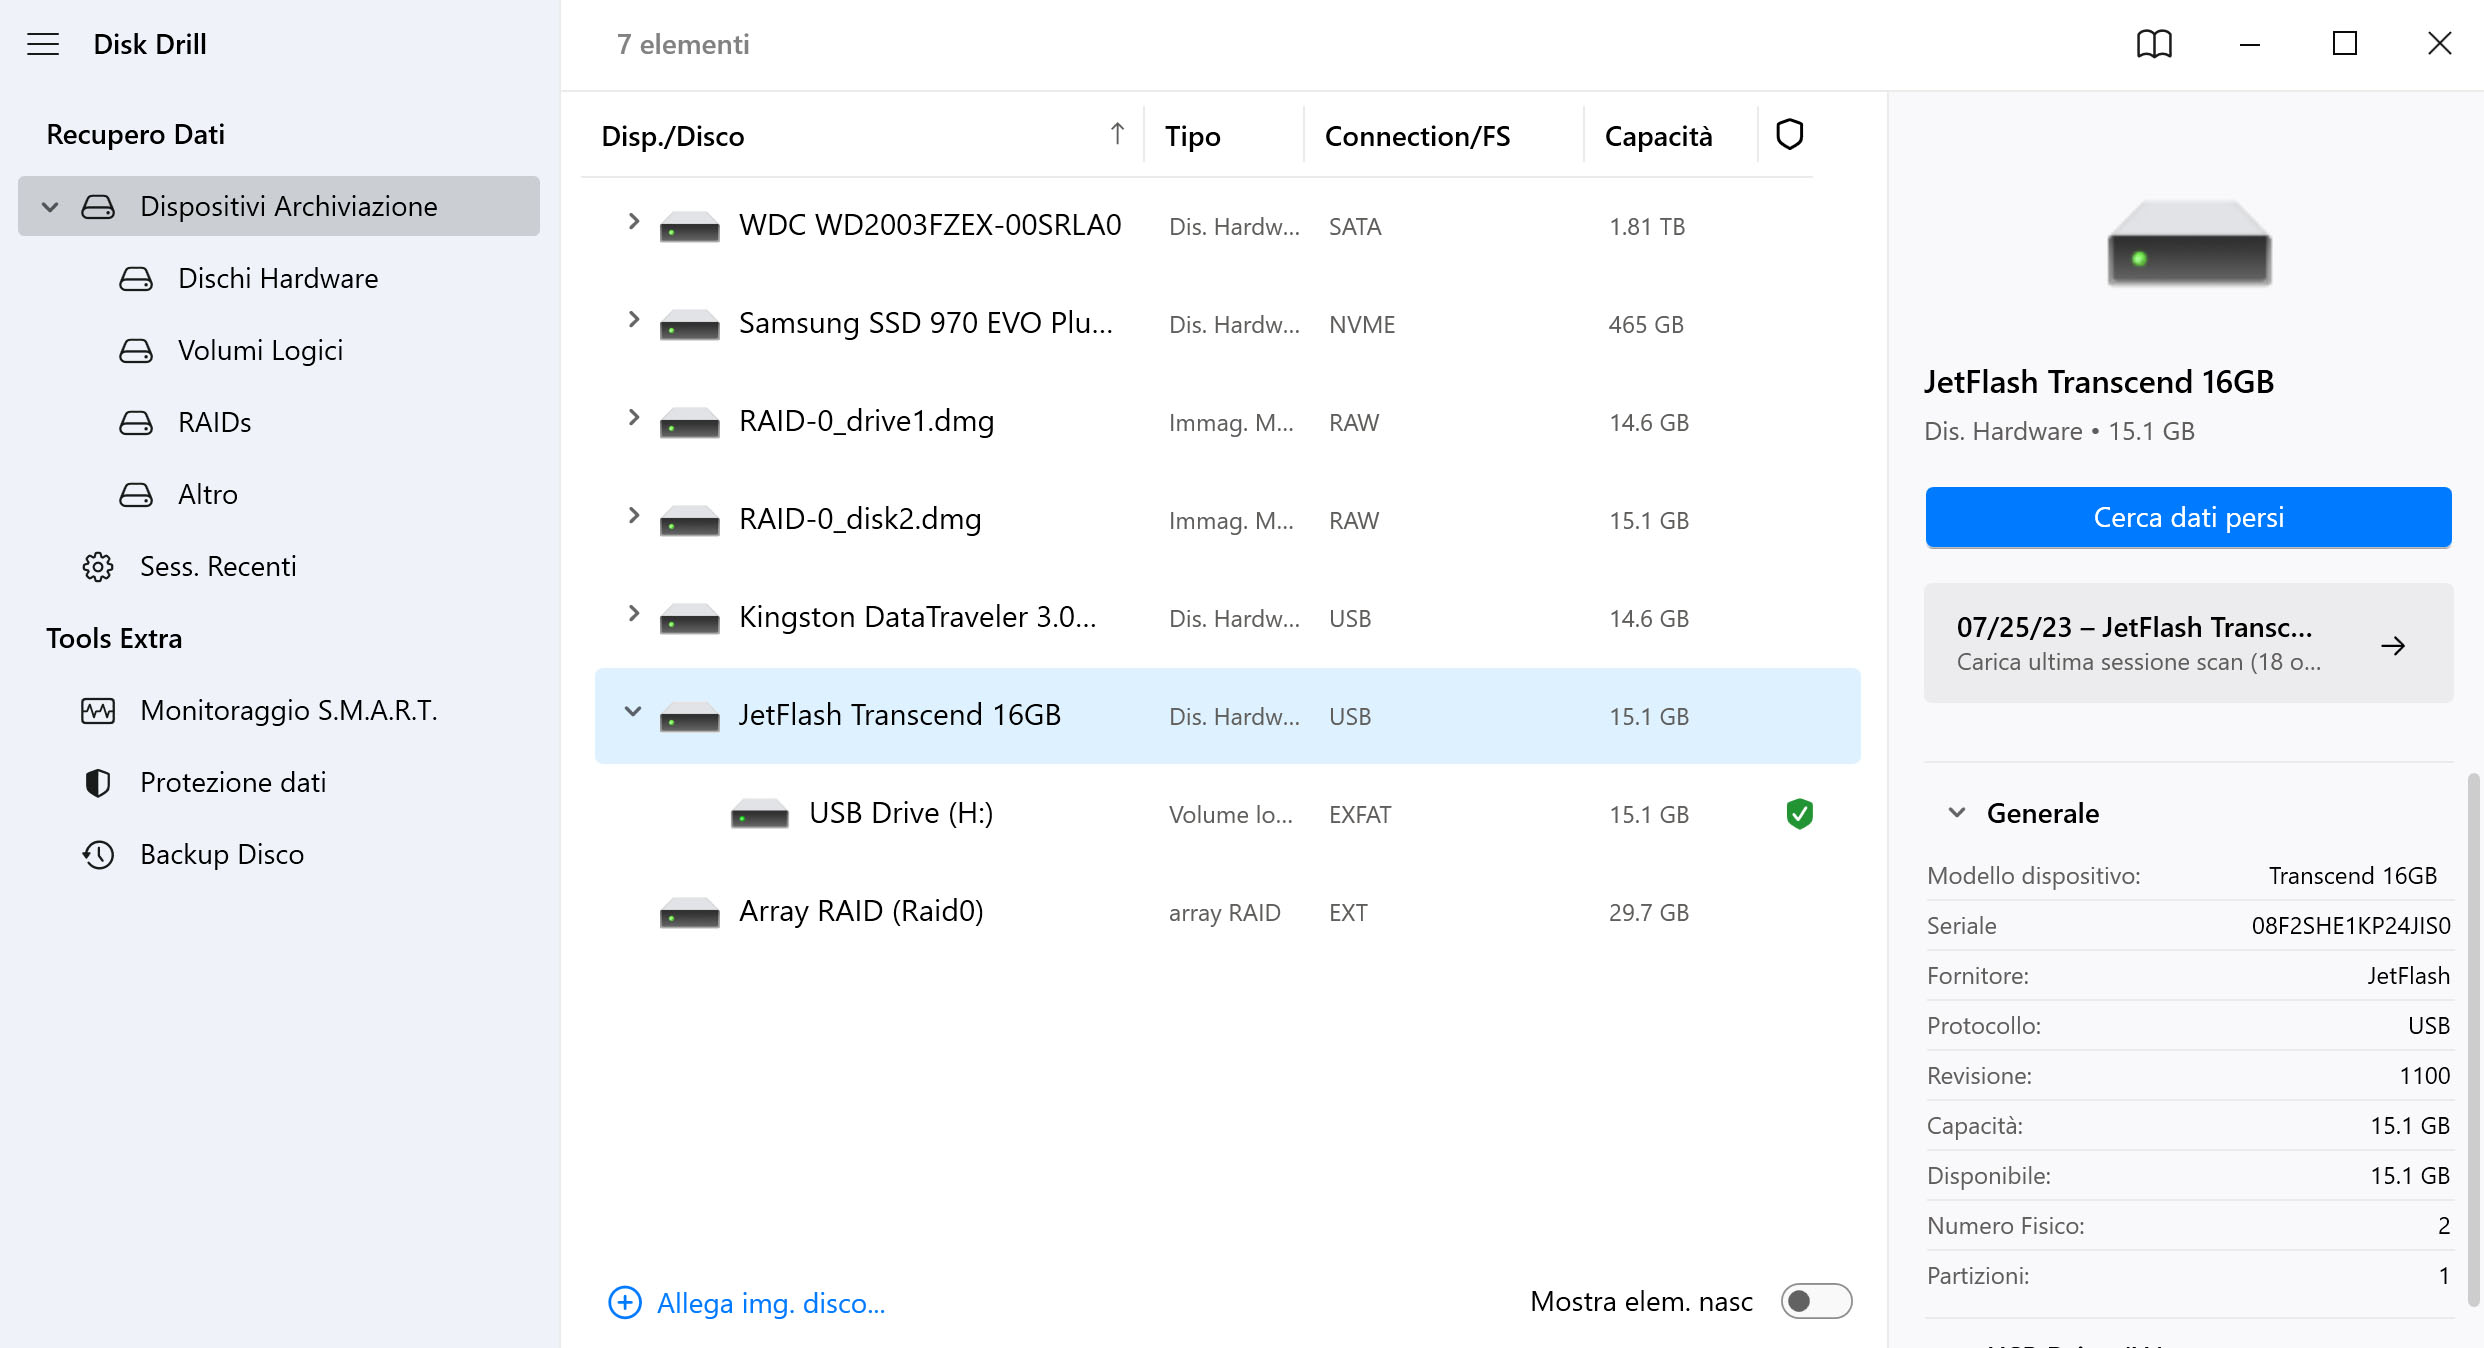Open the help book icon in title bar
Viewport: 2484px width, 1348px height.
click(x=2154, y=44)
